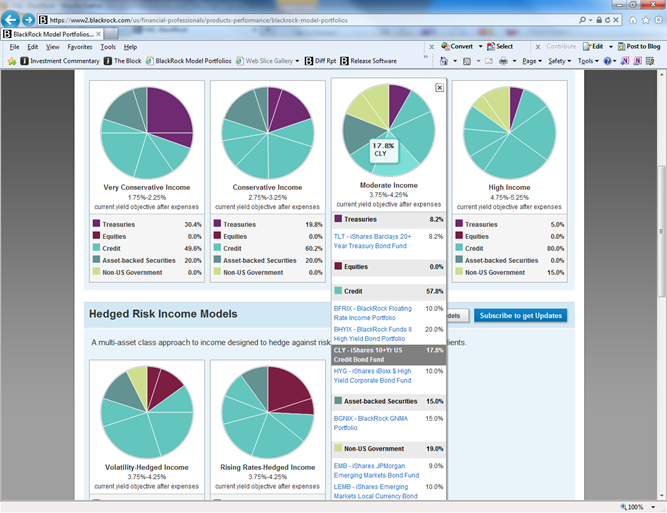667x513 pixels.
Task: Click the Send to OneNote icon
Action: coord(624,61)
